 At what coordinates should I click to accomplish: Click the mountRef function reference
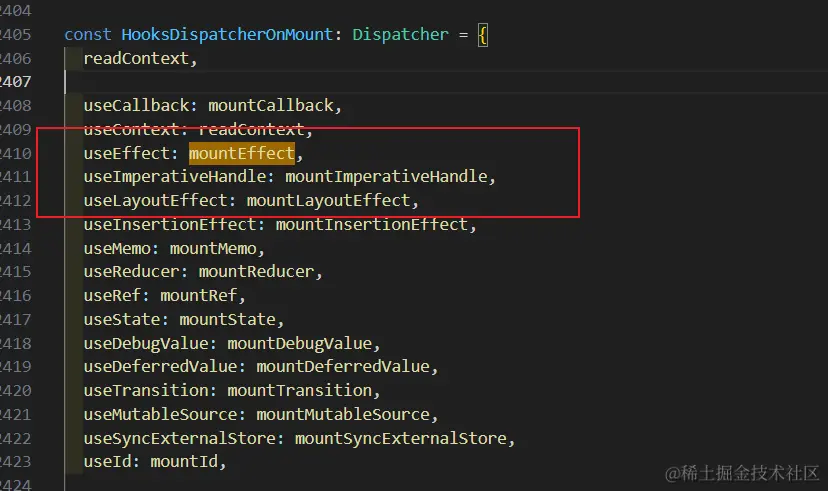point(199,296)
